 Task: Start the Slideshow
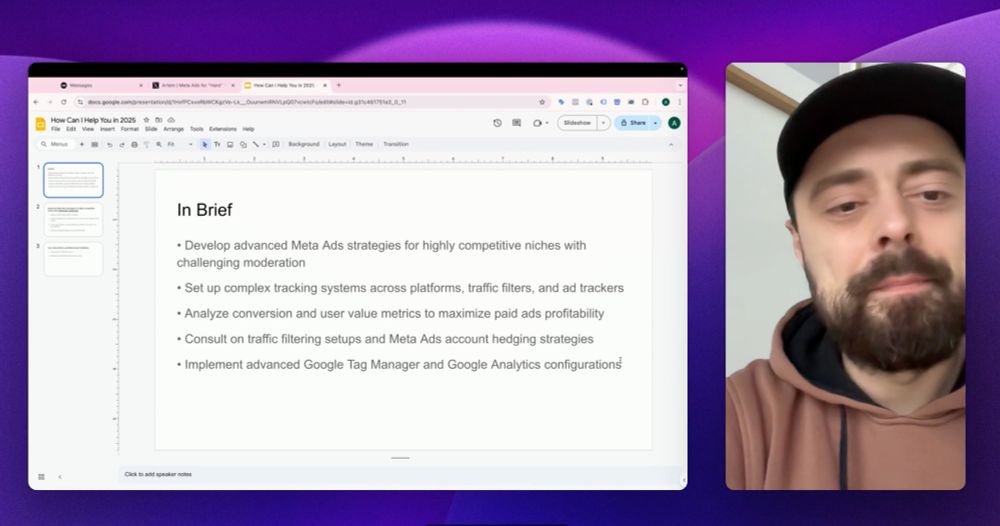point(577,123)
